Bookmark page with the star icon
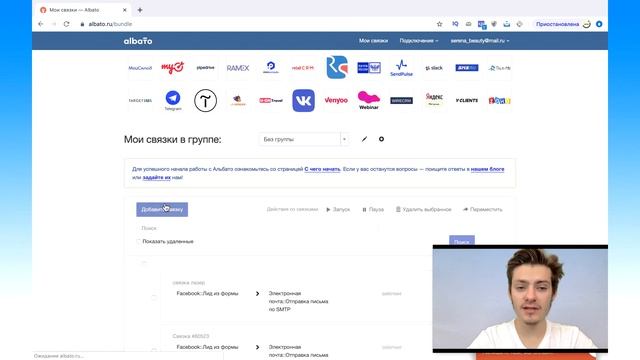The height and width of the screenshot is (360, 640). [x=440, y=24]
